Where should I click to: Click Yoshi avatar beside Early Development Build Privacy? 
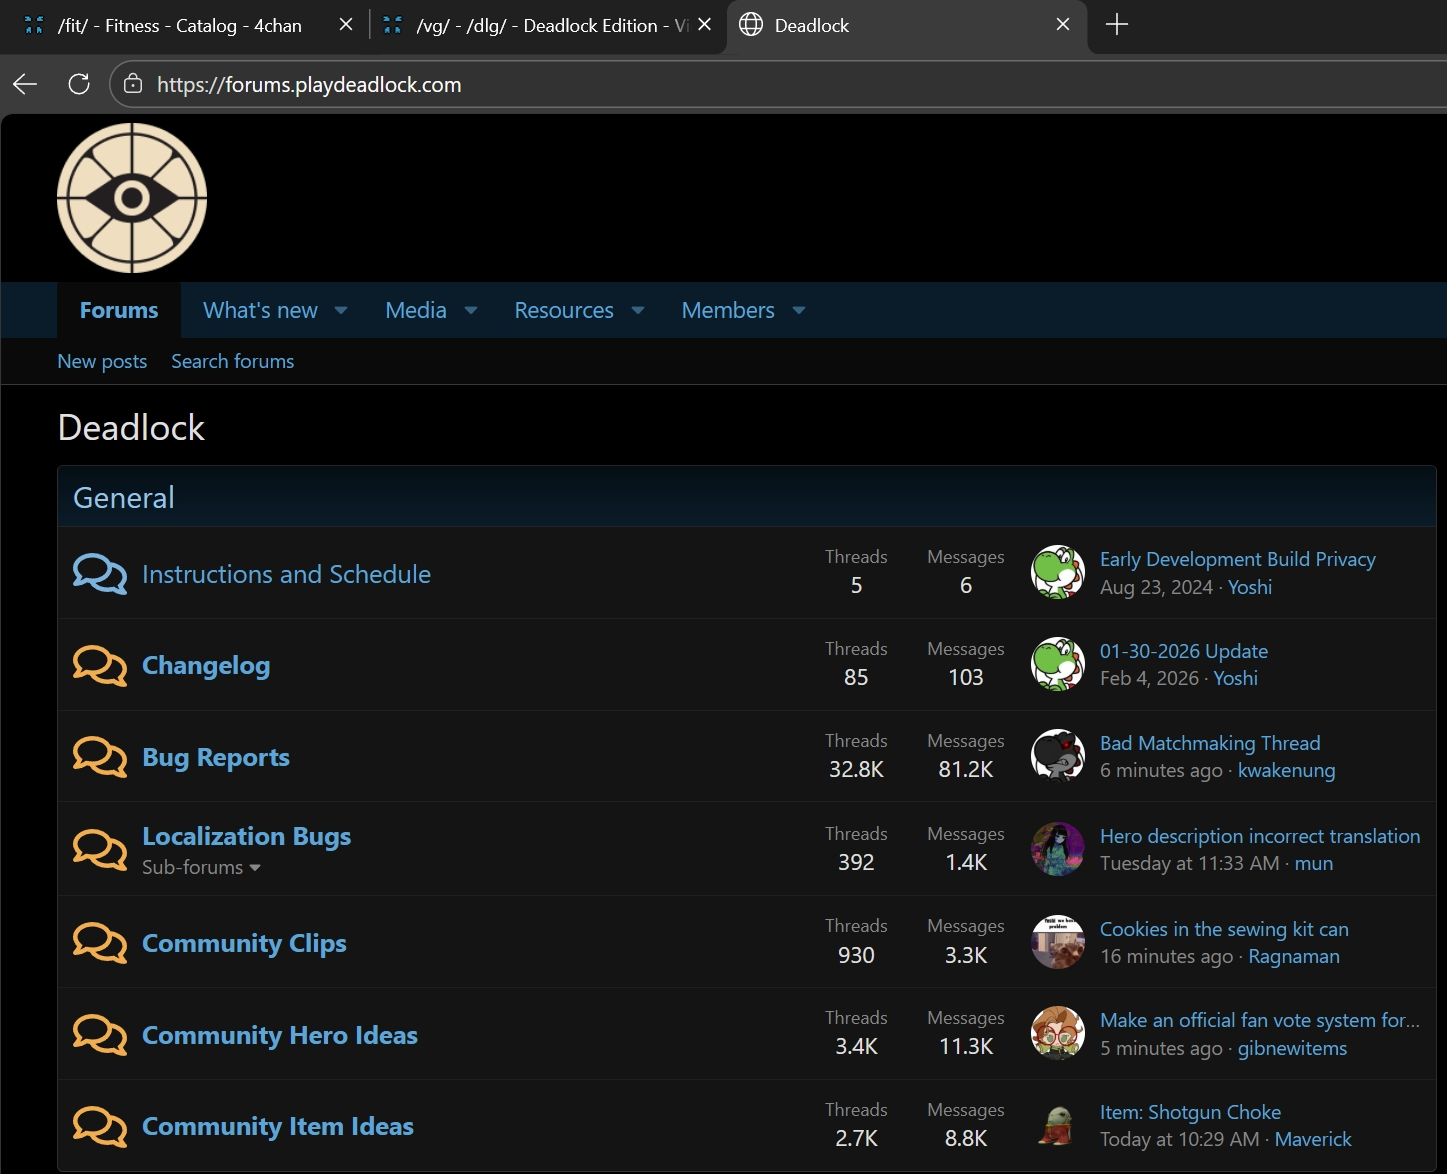1058,572
